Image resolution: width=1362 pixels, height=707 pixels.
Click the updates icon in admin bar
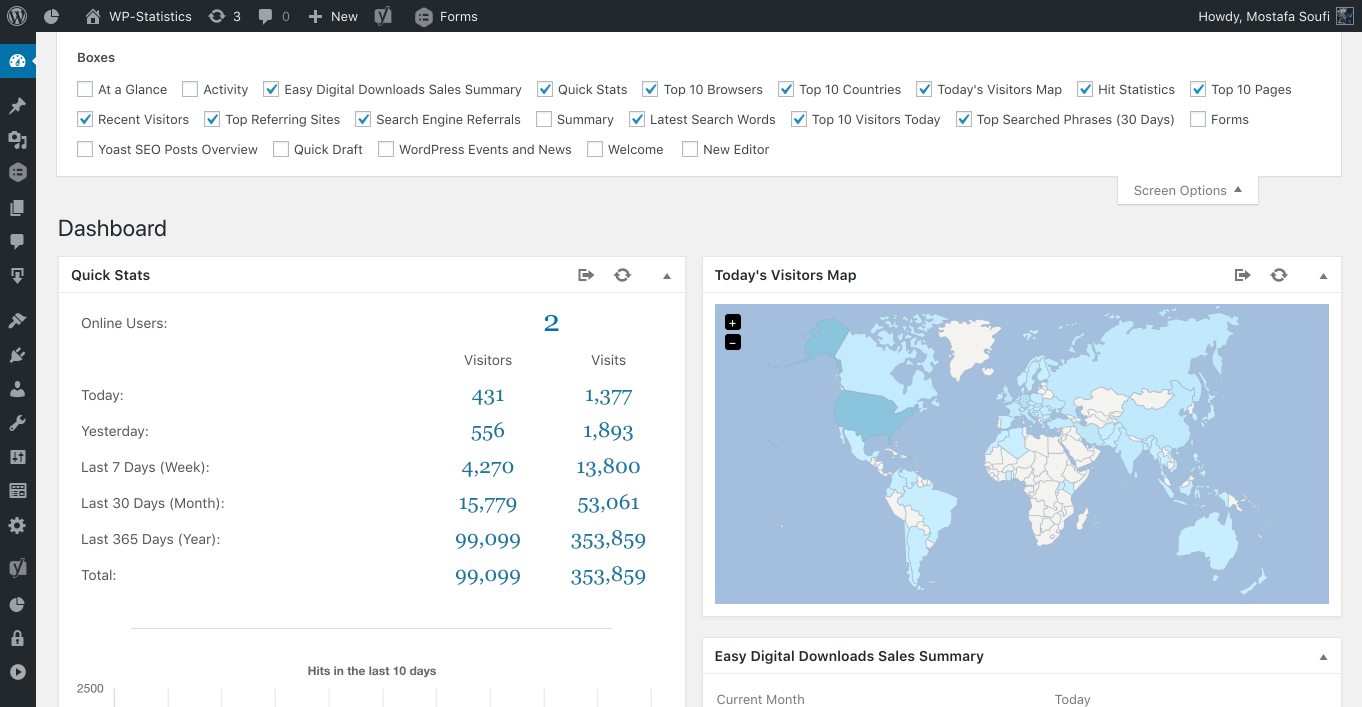pyautogui.click(x=224, y=16)
